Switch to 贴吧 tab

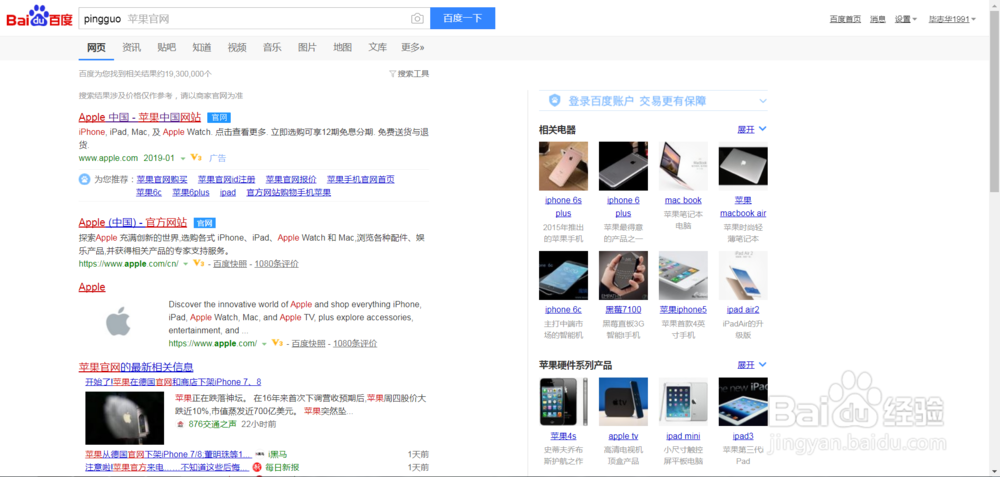pyautogui.click(x=166, y=47)
